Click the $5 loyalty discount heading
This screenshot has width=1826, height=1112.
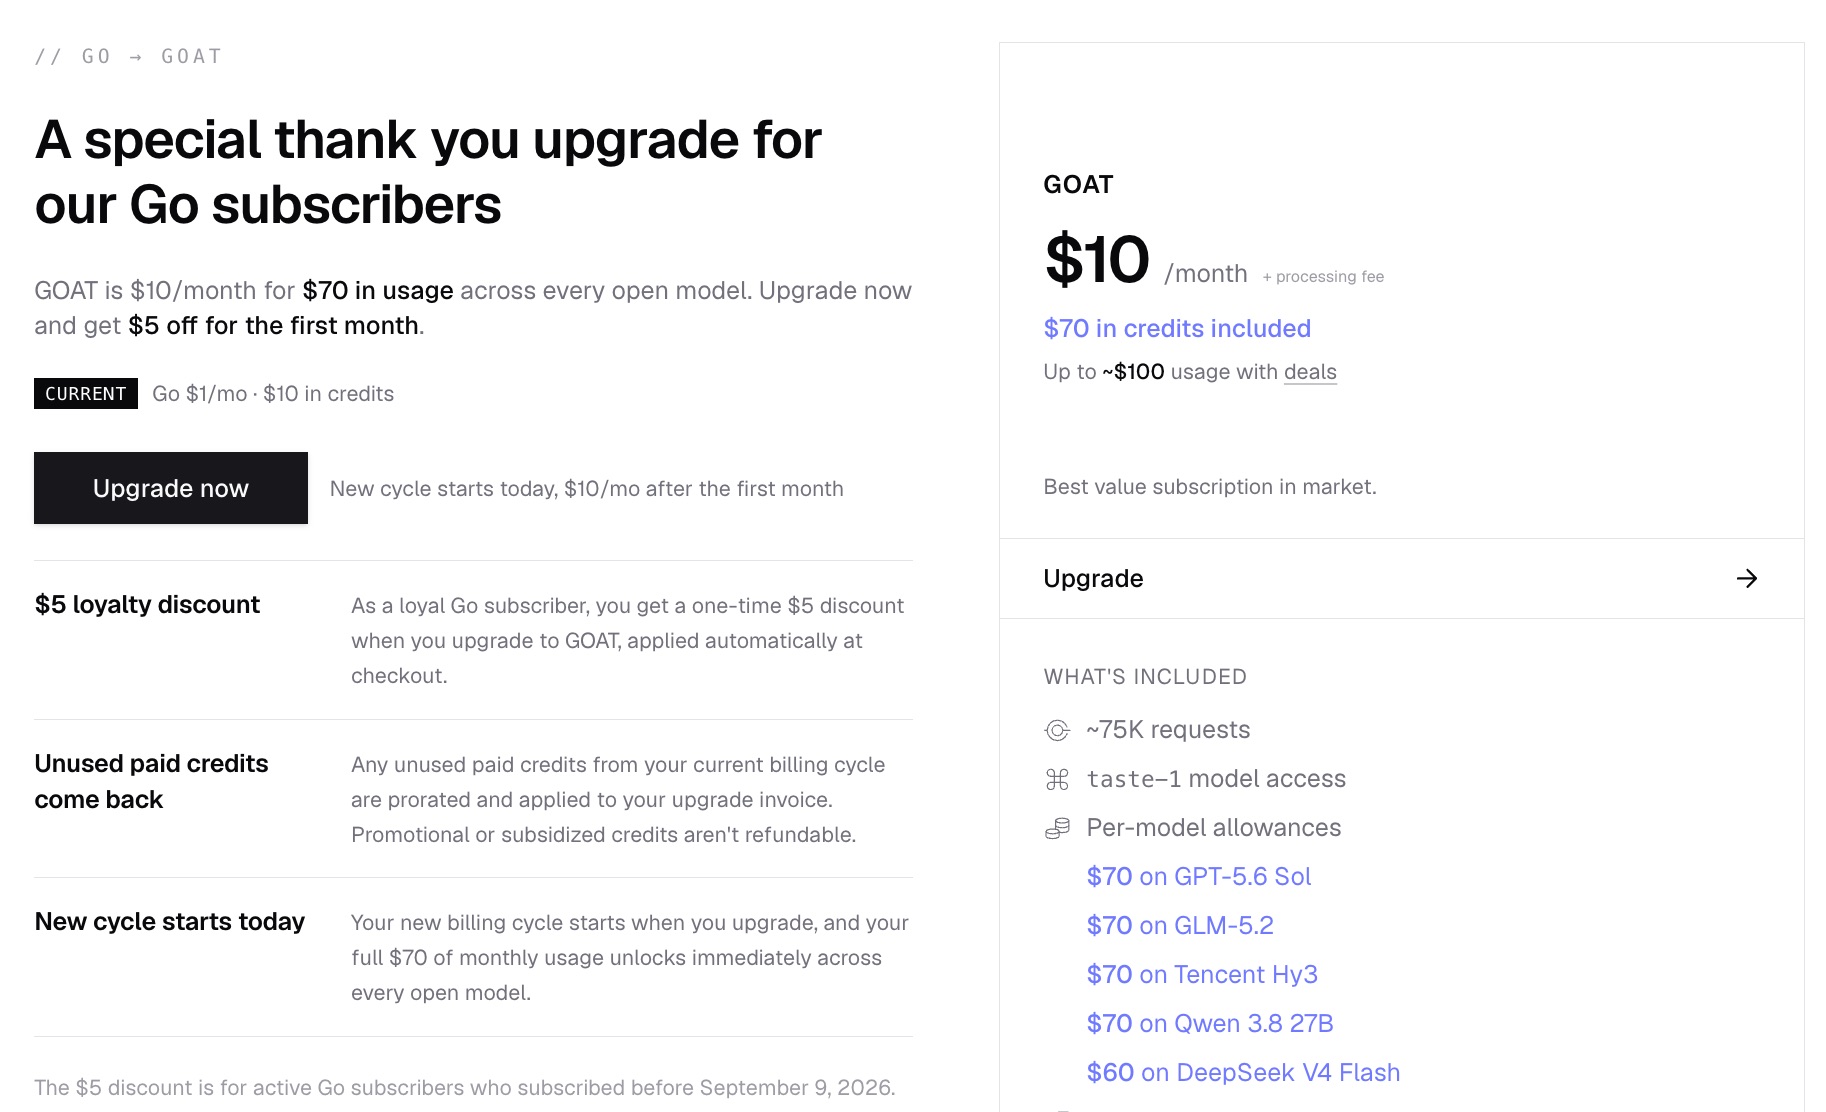[x=147, y=605]
